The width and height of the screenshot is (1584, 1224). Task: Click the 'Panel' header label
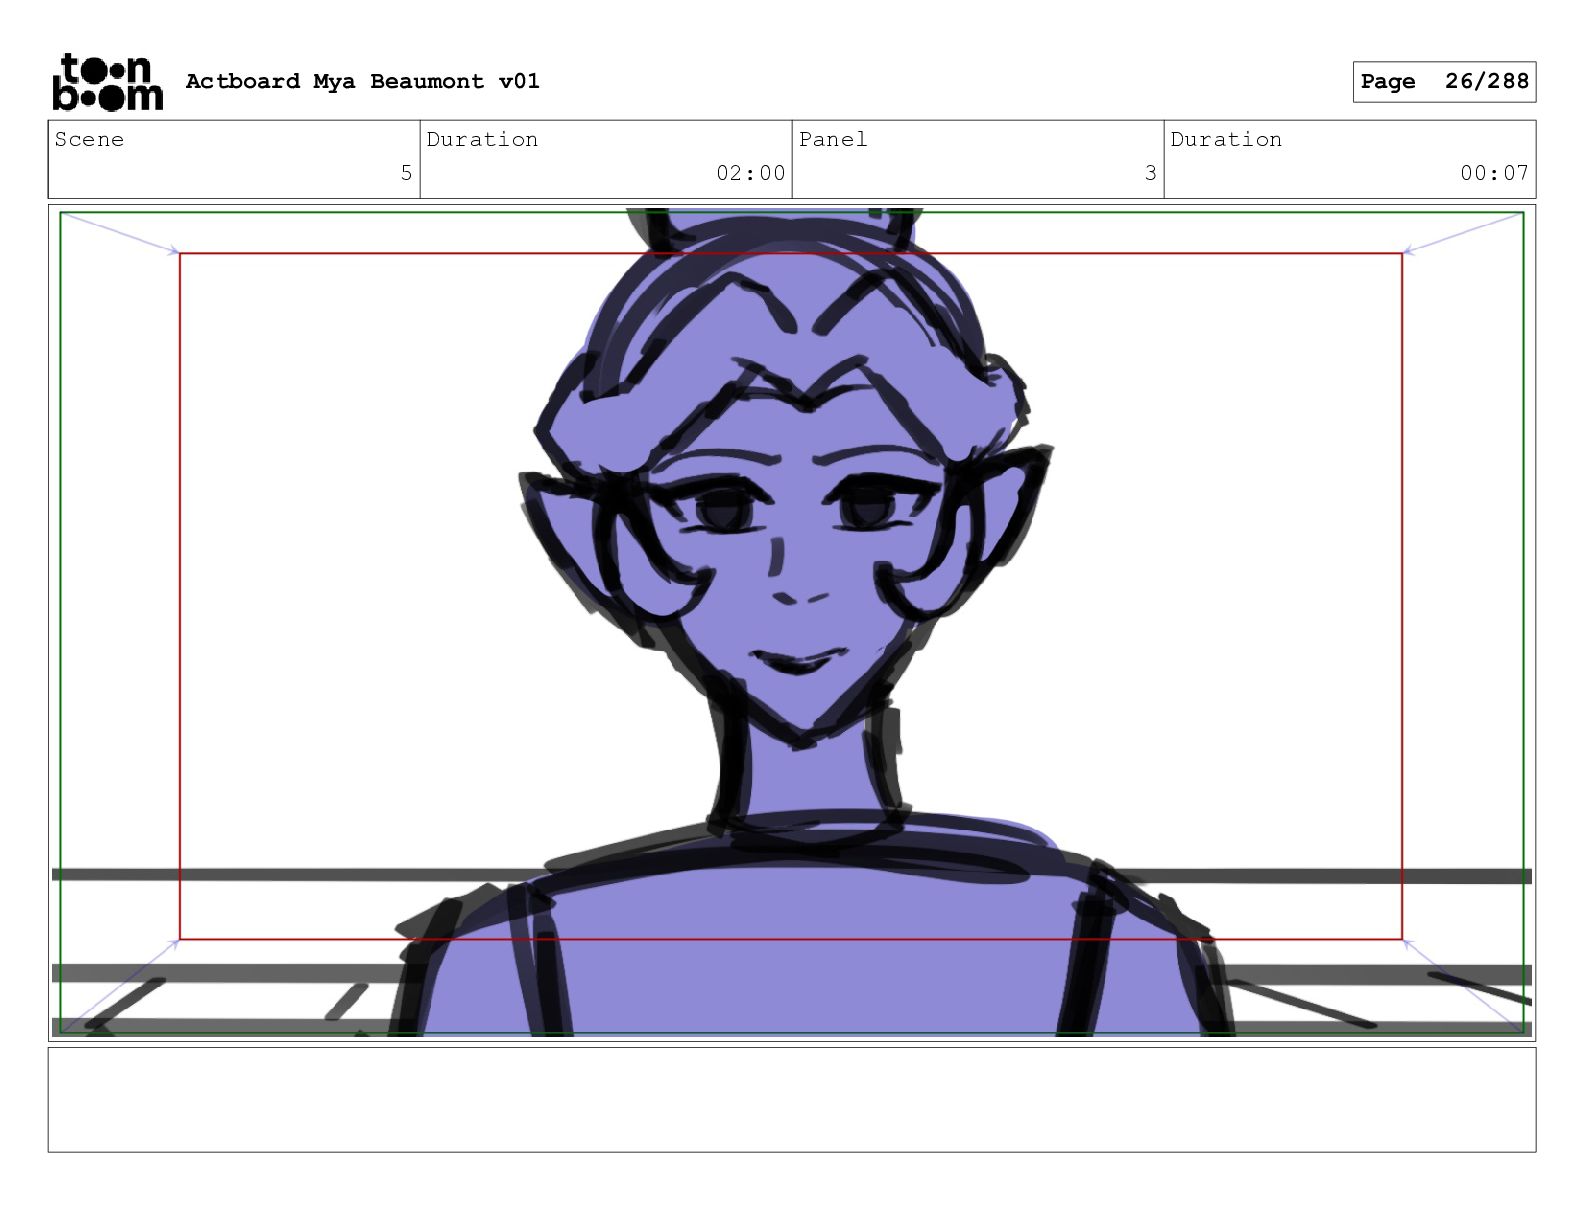[x=833, y=140]
